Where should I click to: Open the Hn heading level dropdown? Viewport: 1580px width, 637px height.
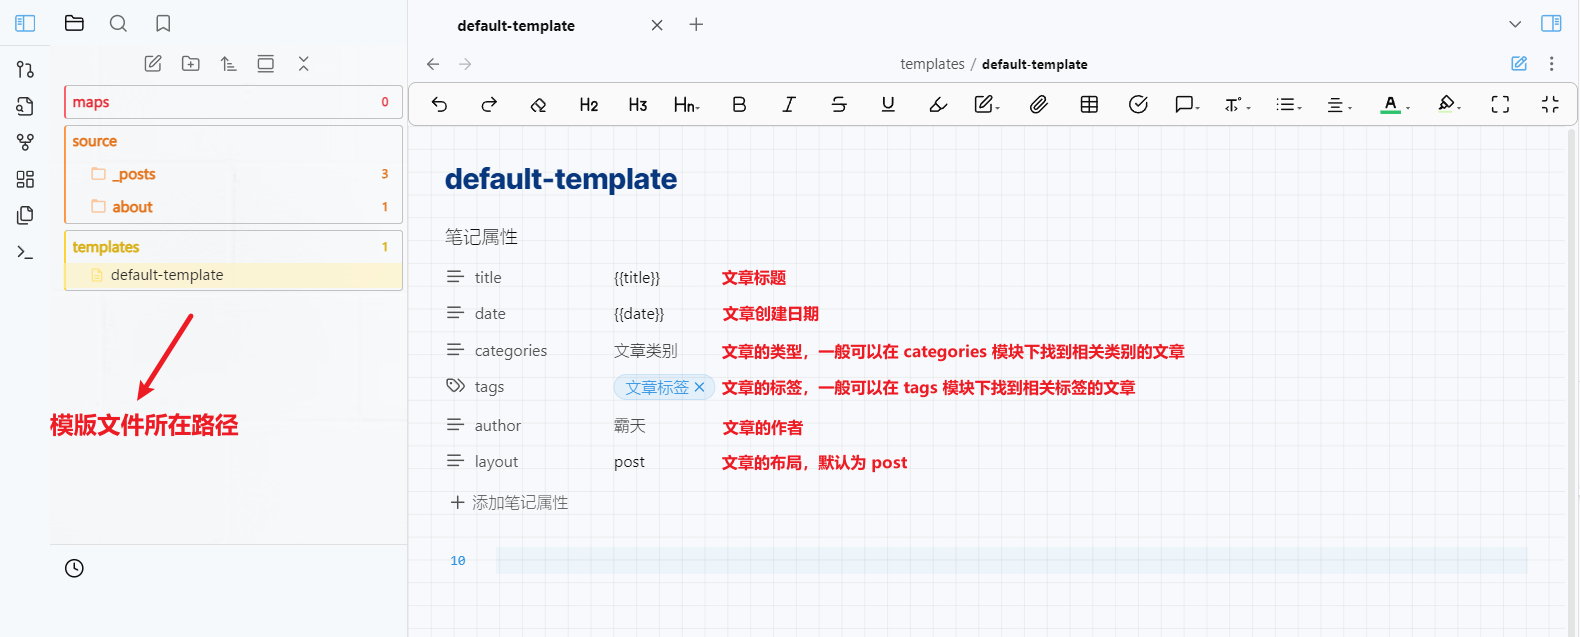[687, 104]
